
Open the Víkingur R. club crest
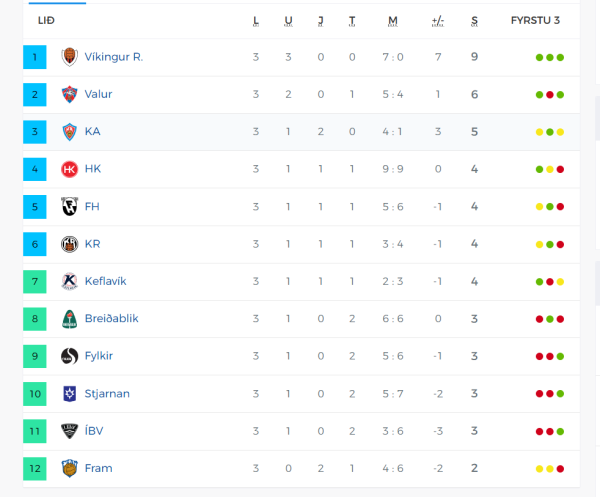pyautogui.click(x=70, y=57)
